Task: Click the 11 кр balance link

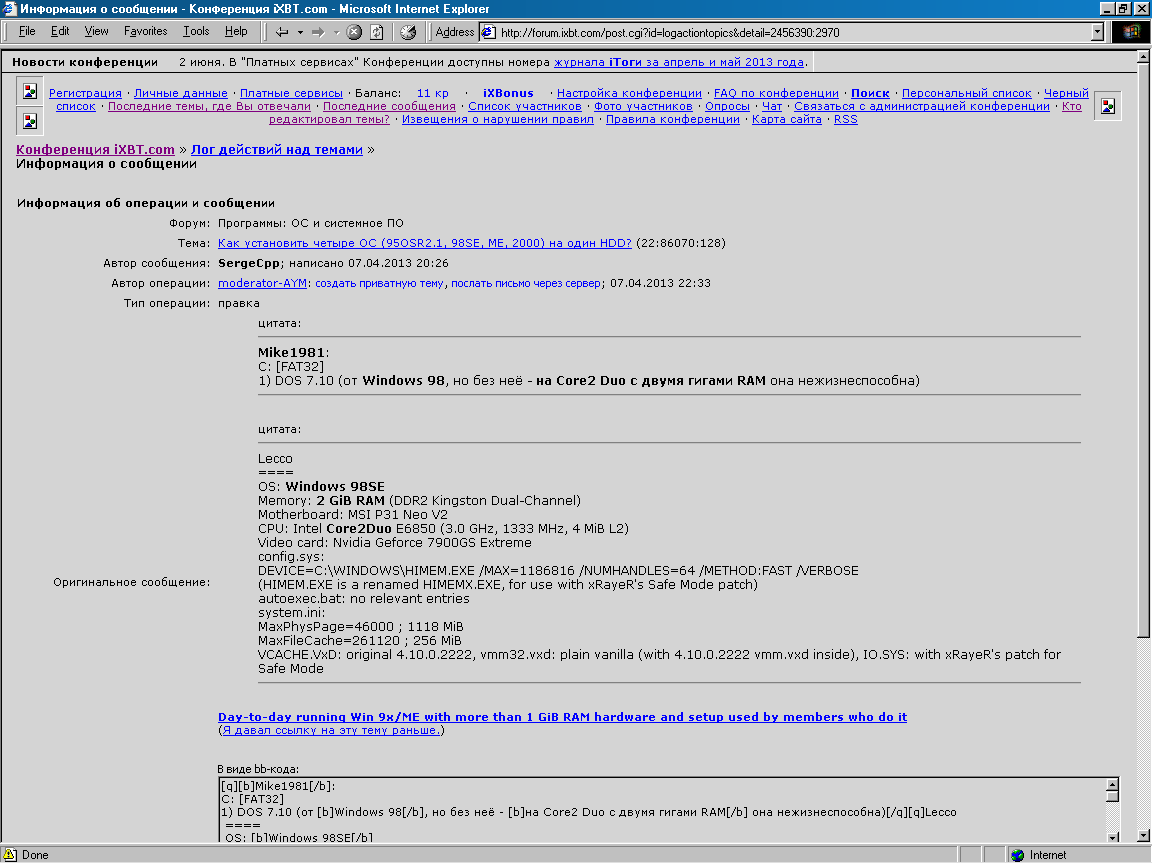Action: coord(433,93)
